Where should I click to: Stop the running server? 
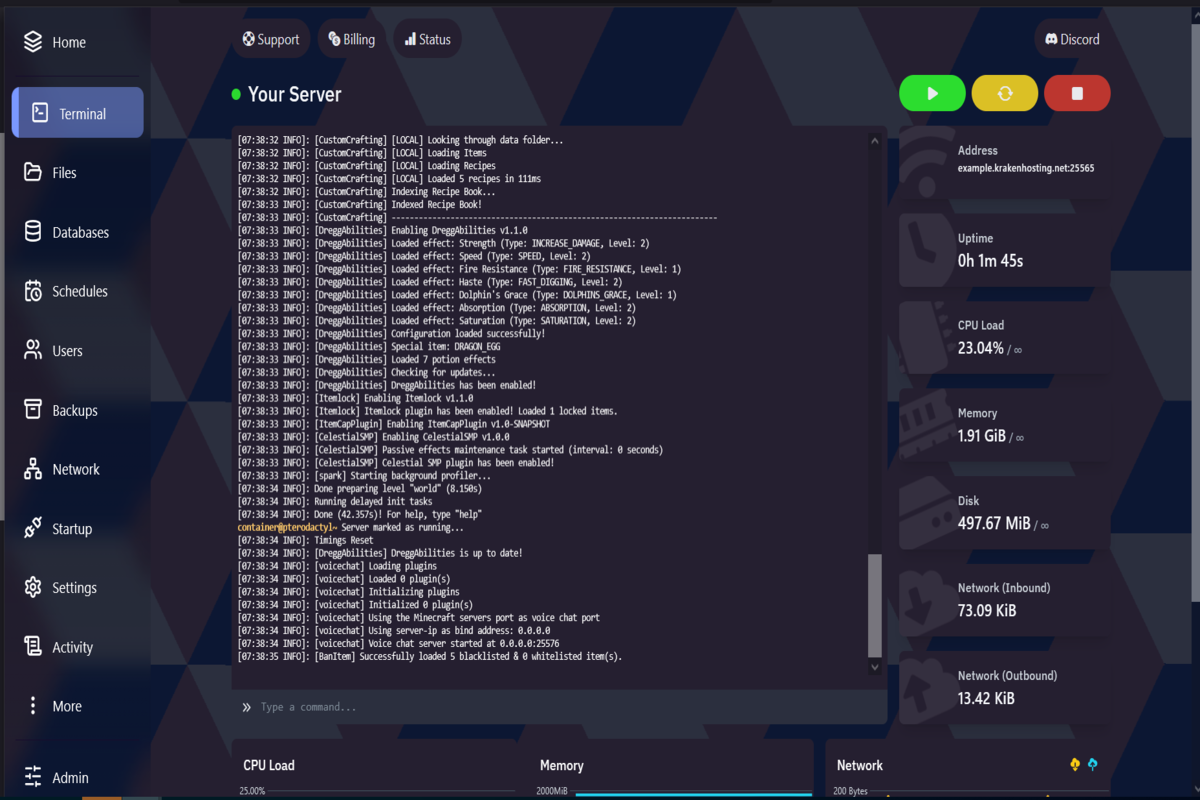(x=1077, y=93)
